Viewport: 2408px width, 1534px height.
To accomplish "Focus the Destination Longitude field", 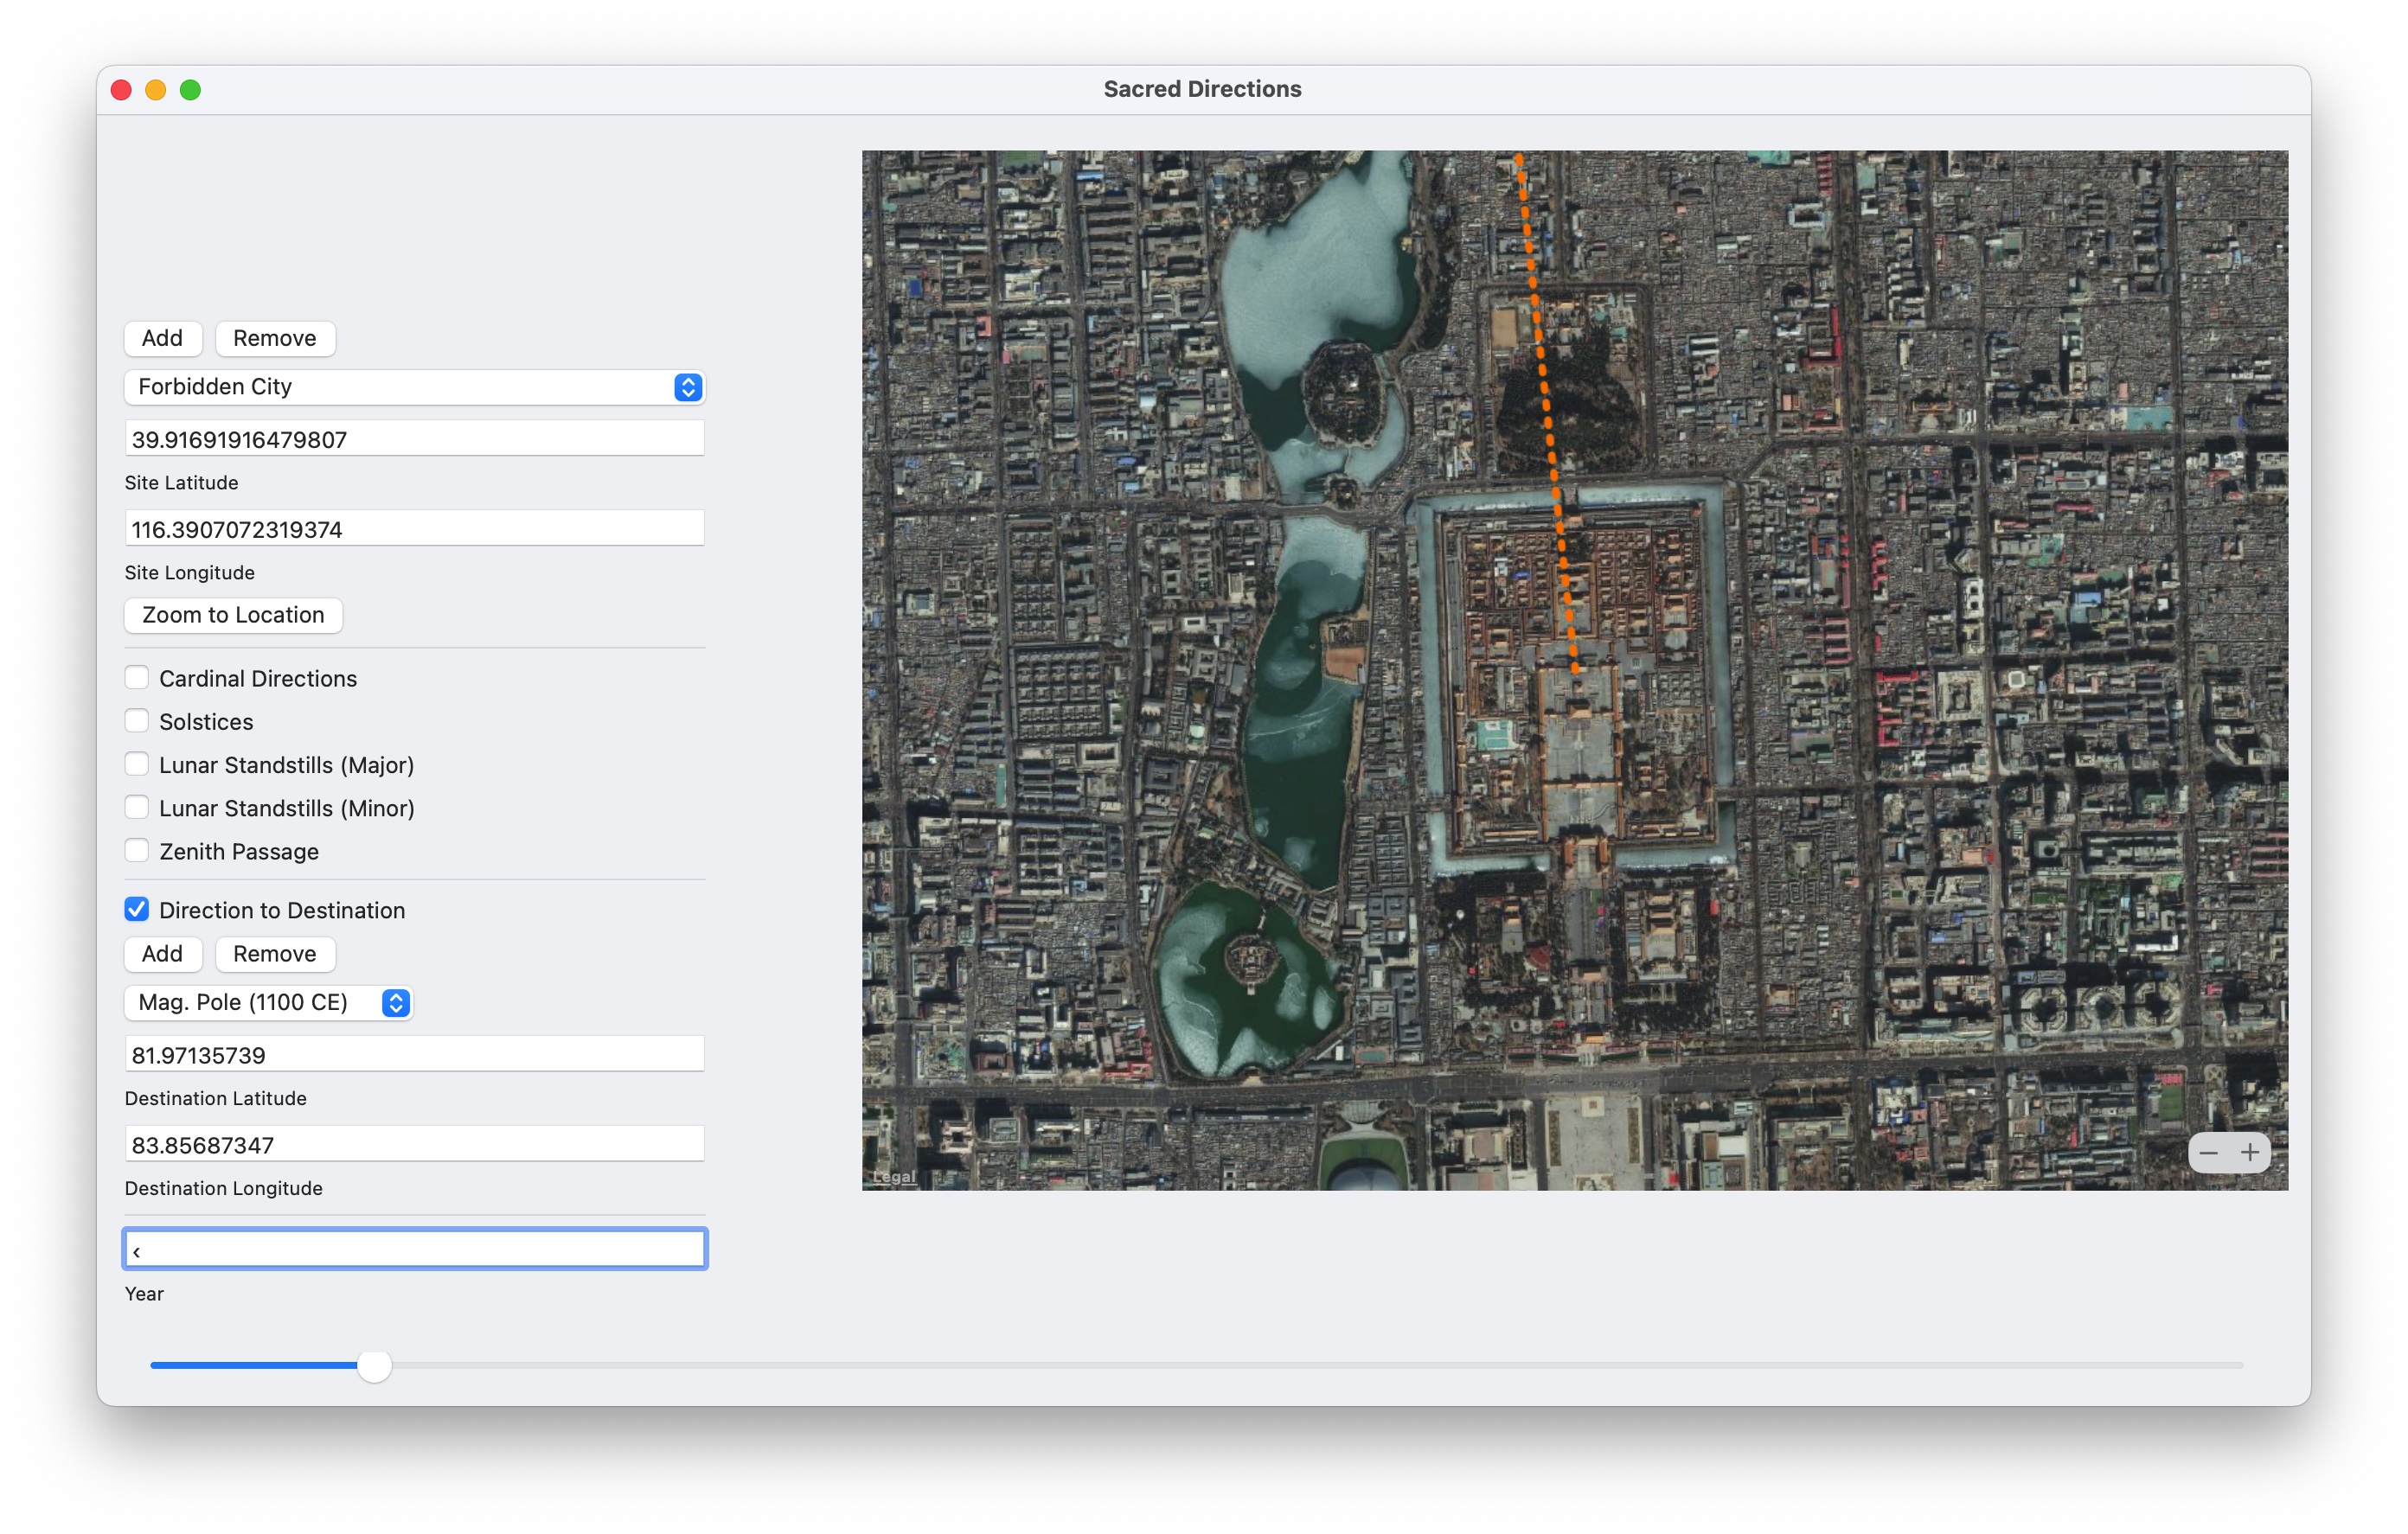I will 414,1144.
